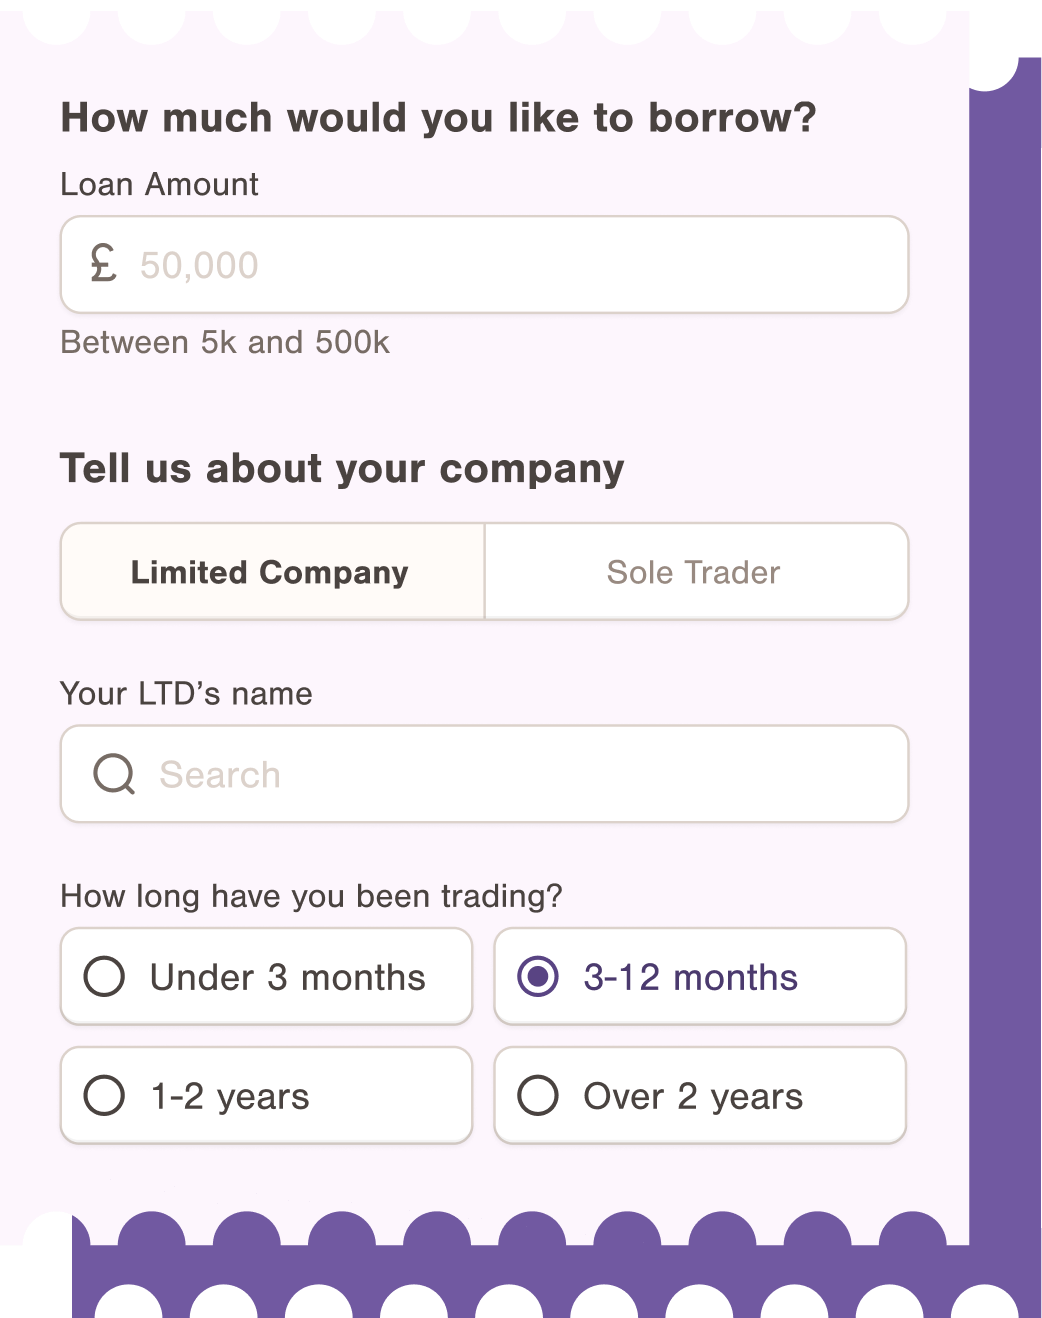Image resolution: width=1042 pixels, height=1318 pixels.
Task: Focus the LTD's name search field
Action: tap(485, 774)
